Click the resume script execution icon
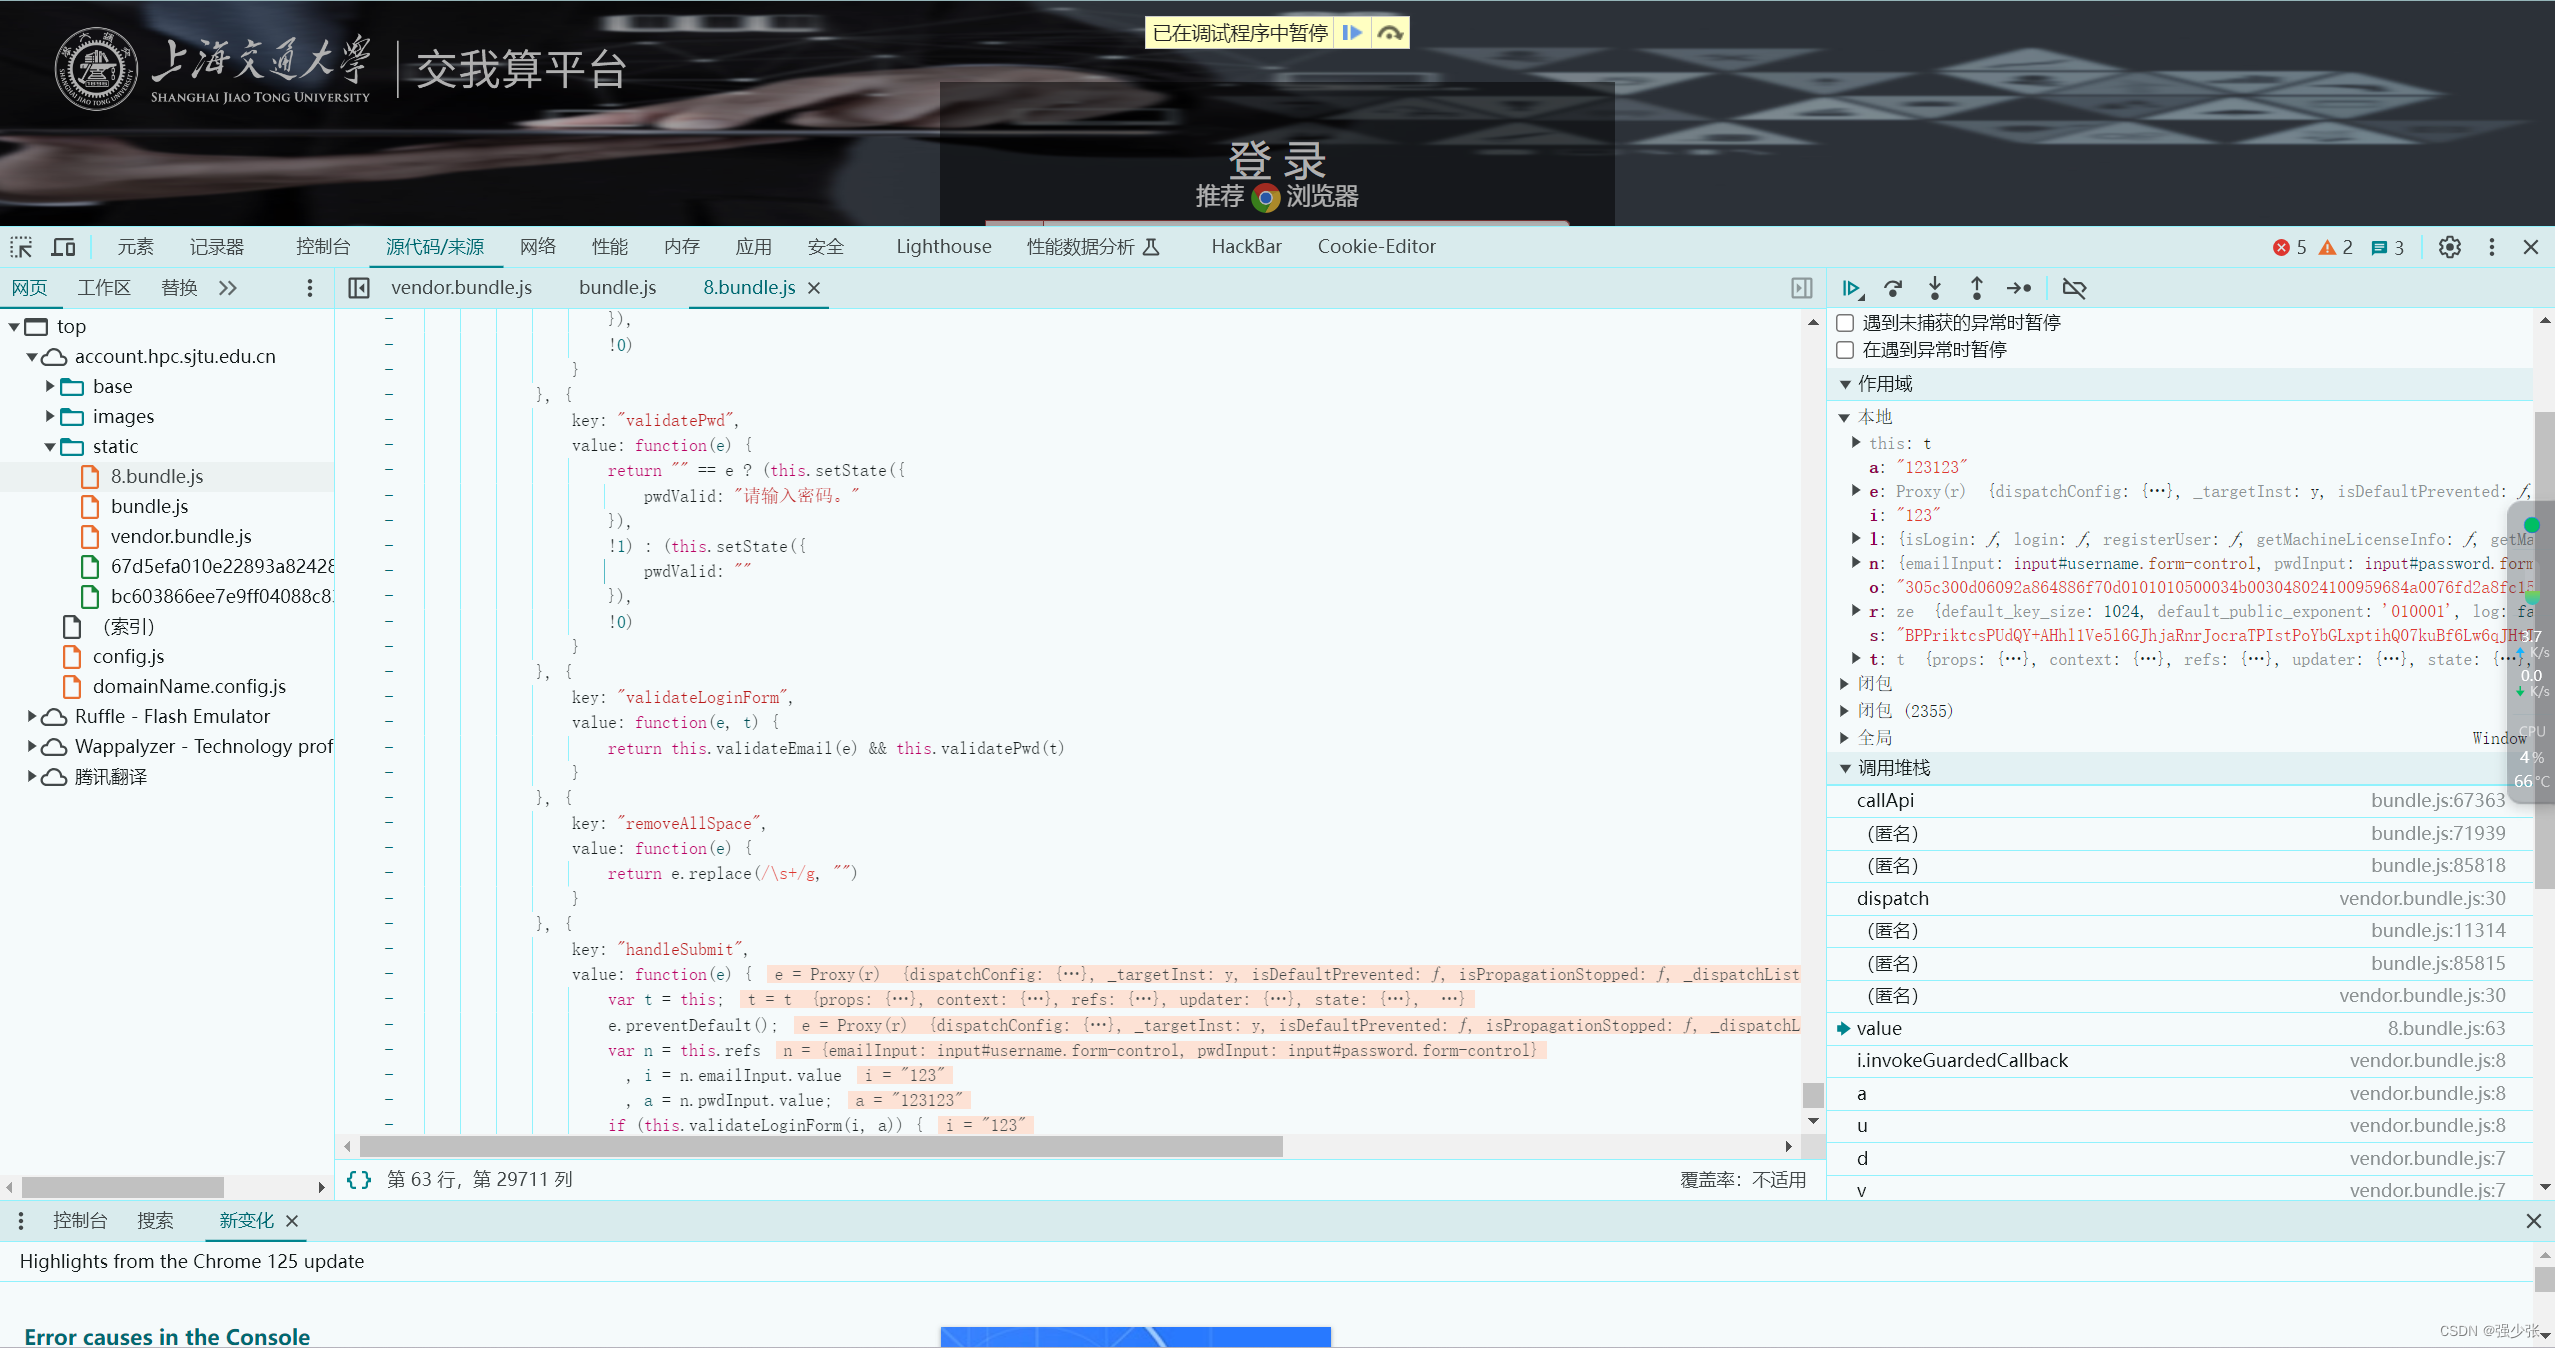 point(1851,288)
